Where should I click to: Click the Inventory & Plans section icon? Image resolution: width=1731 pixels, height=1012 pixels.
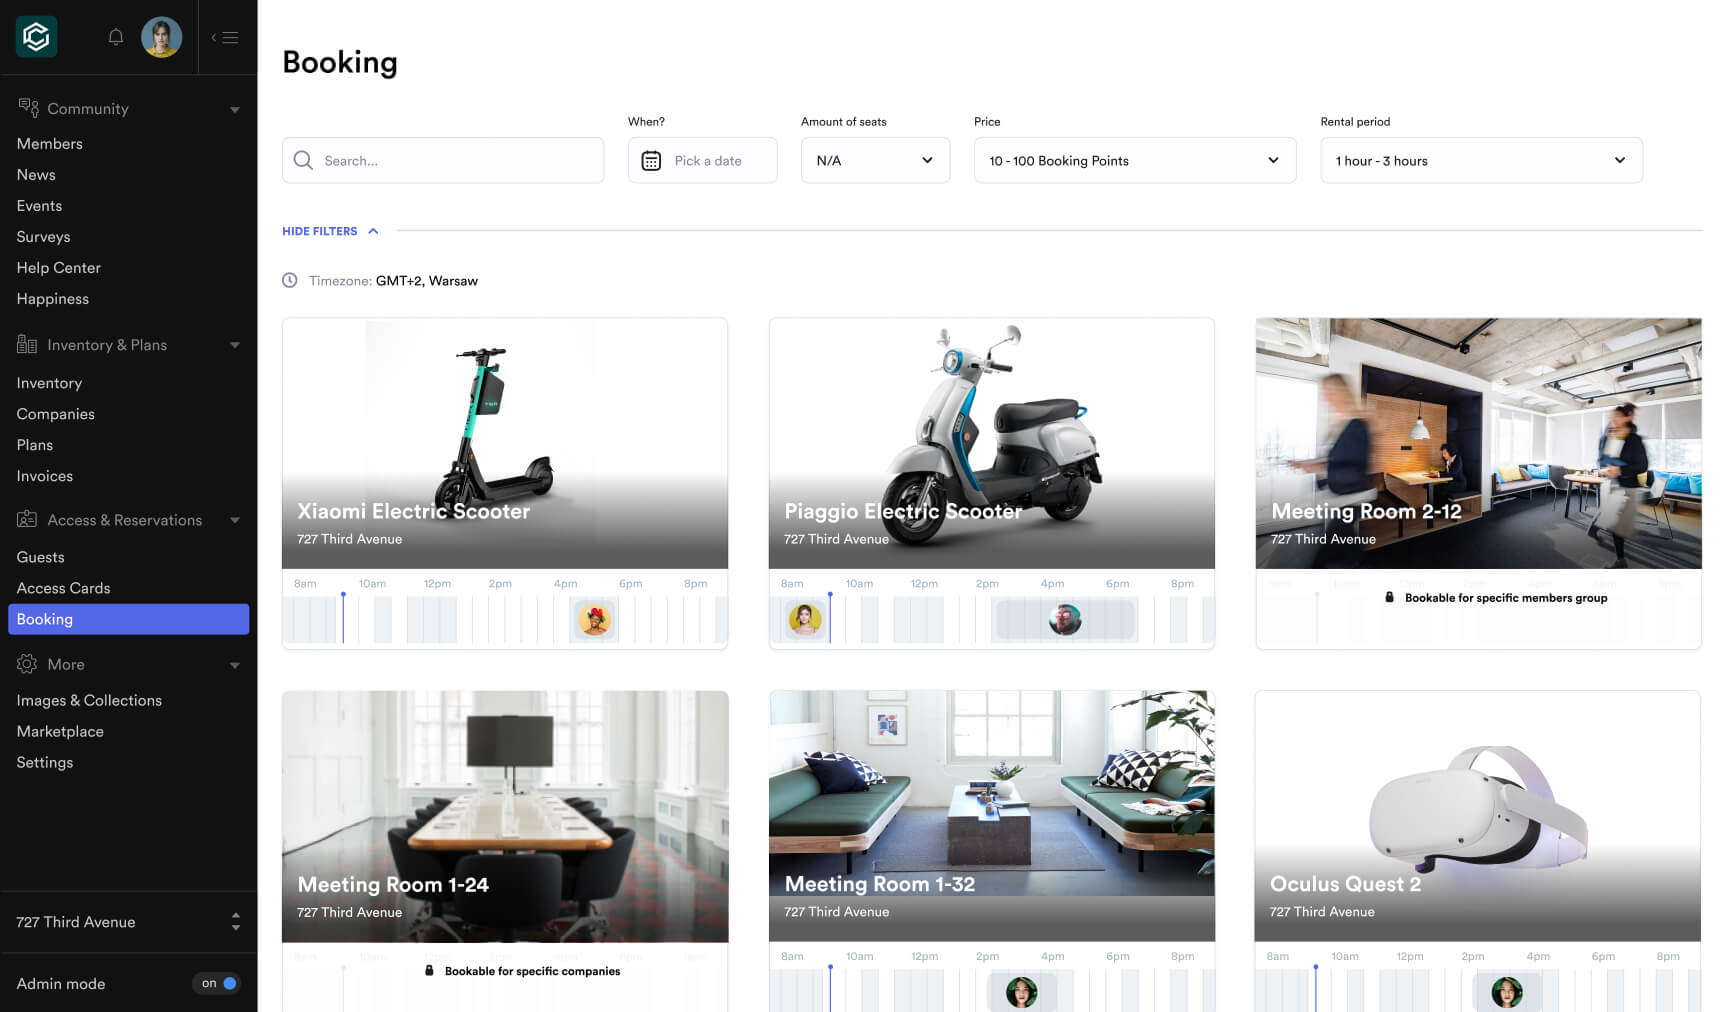pyautogui.click(x=27, y=344)
